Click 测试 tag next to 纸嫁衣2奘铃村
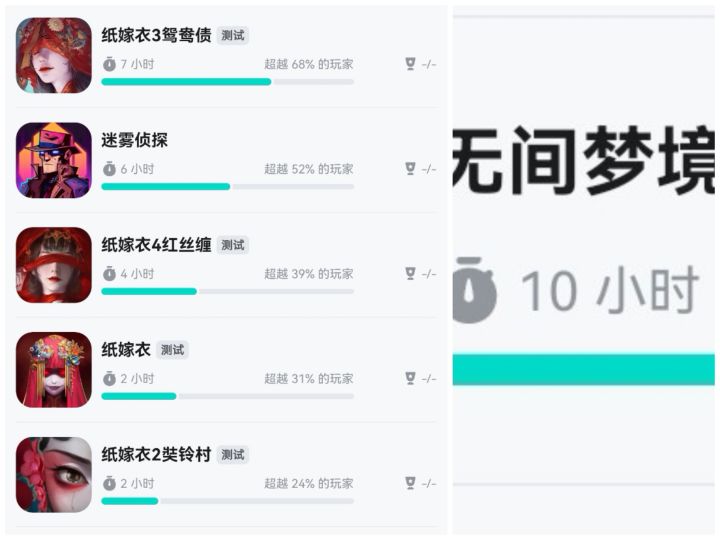Image resolution: width=720 pixels, height=540 pixels. [x=233, y=455]
